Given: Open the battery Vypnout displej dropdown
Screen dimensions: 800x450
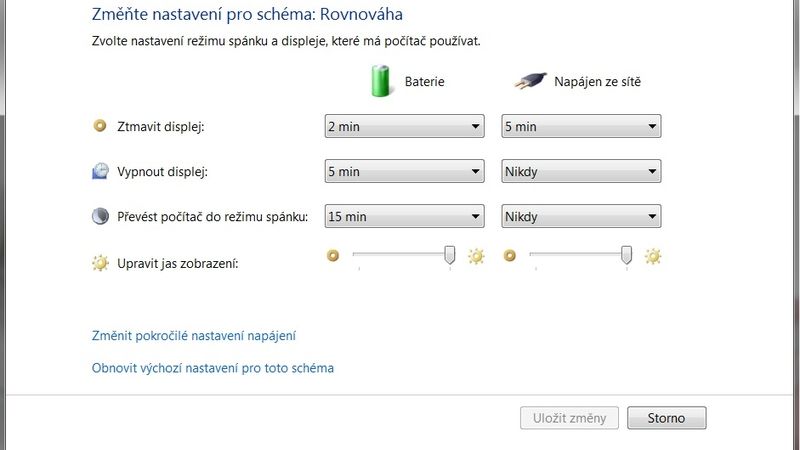Looking at the screenshot, I should point(405,171).
